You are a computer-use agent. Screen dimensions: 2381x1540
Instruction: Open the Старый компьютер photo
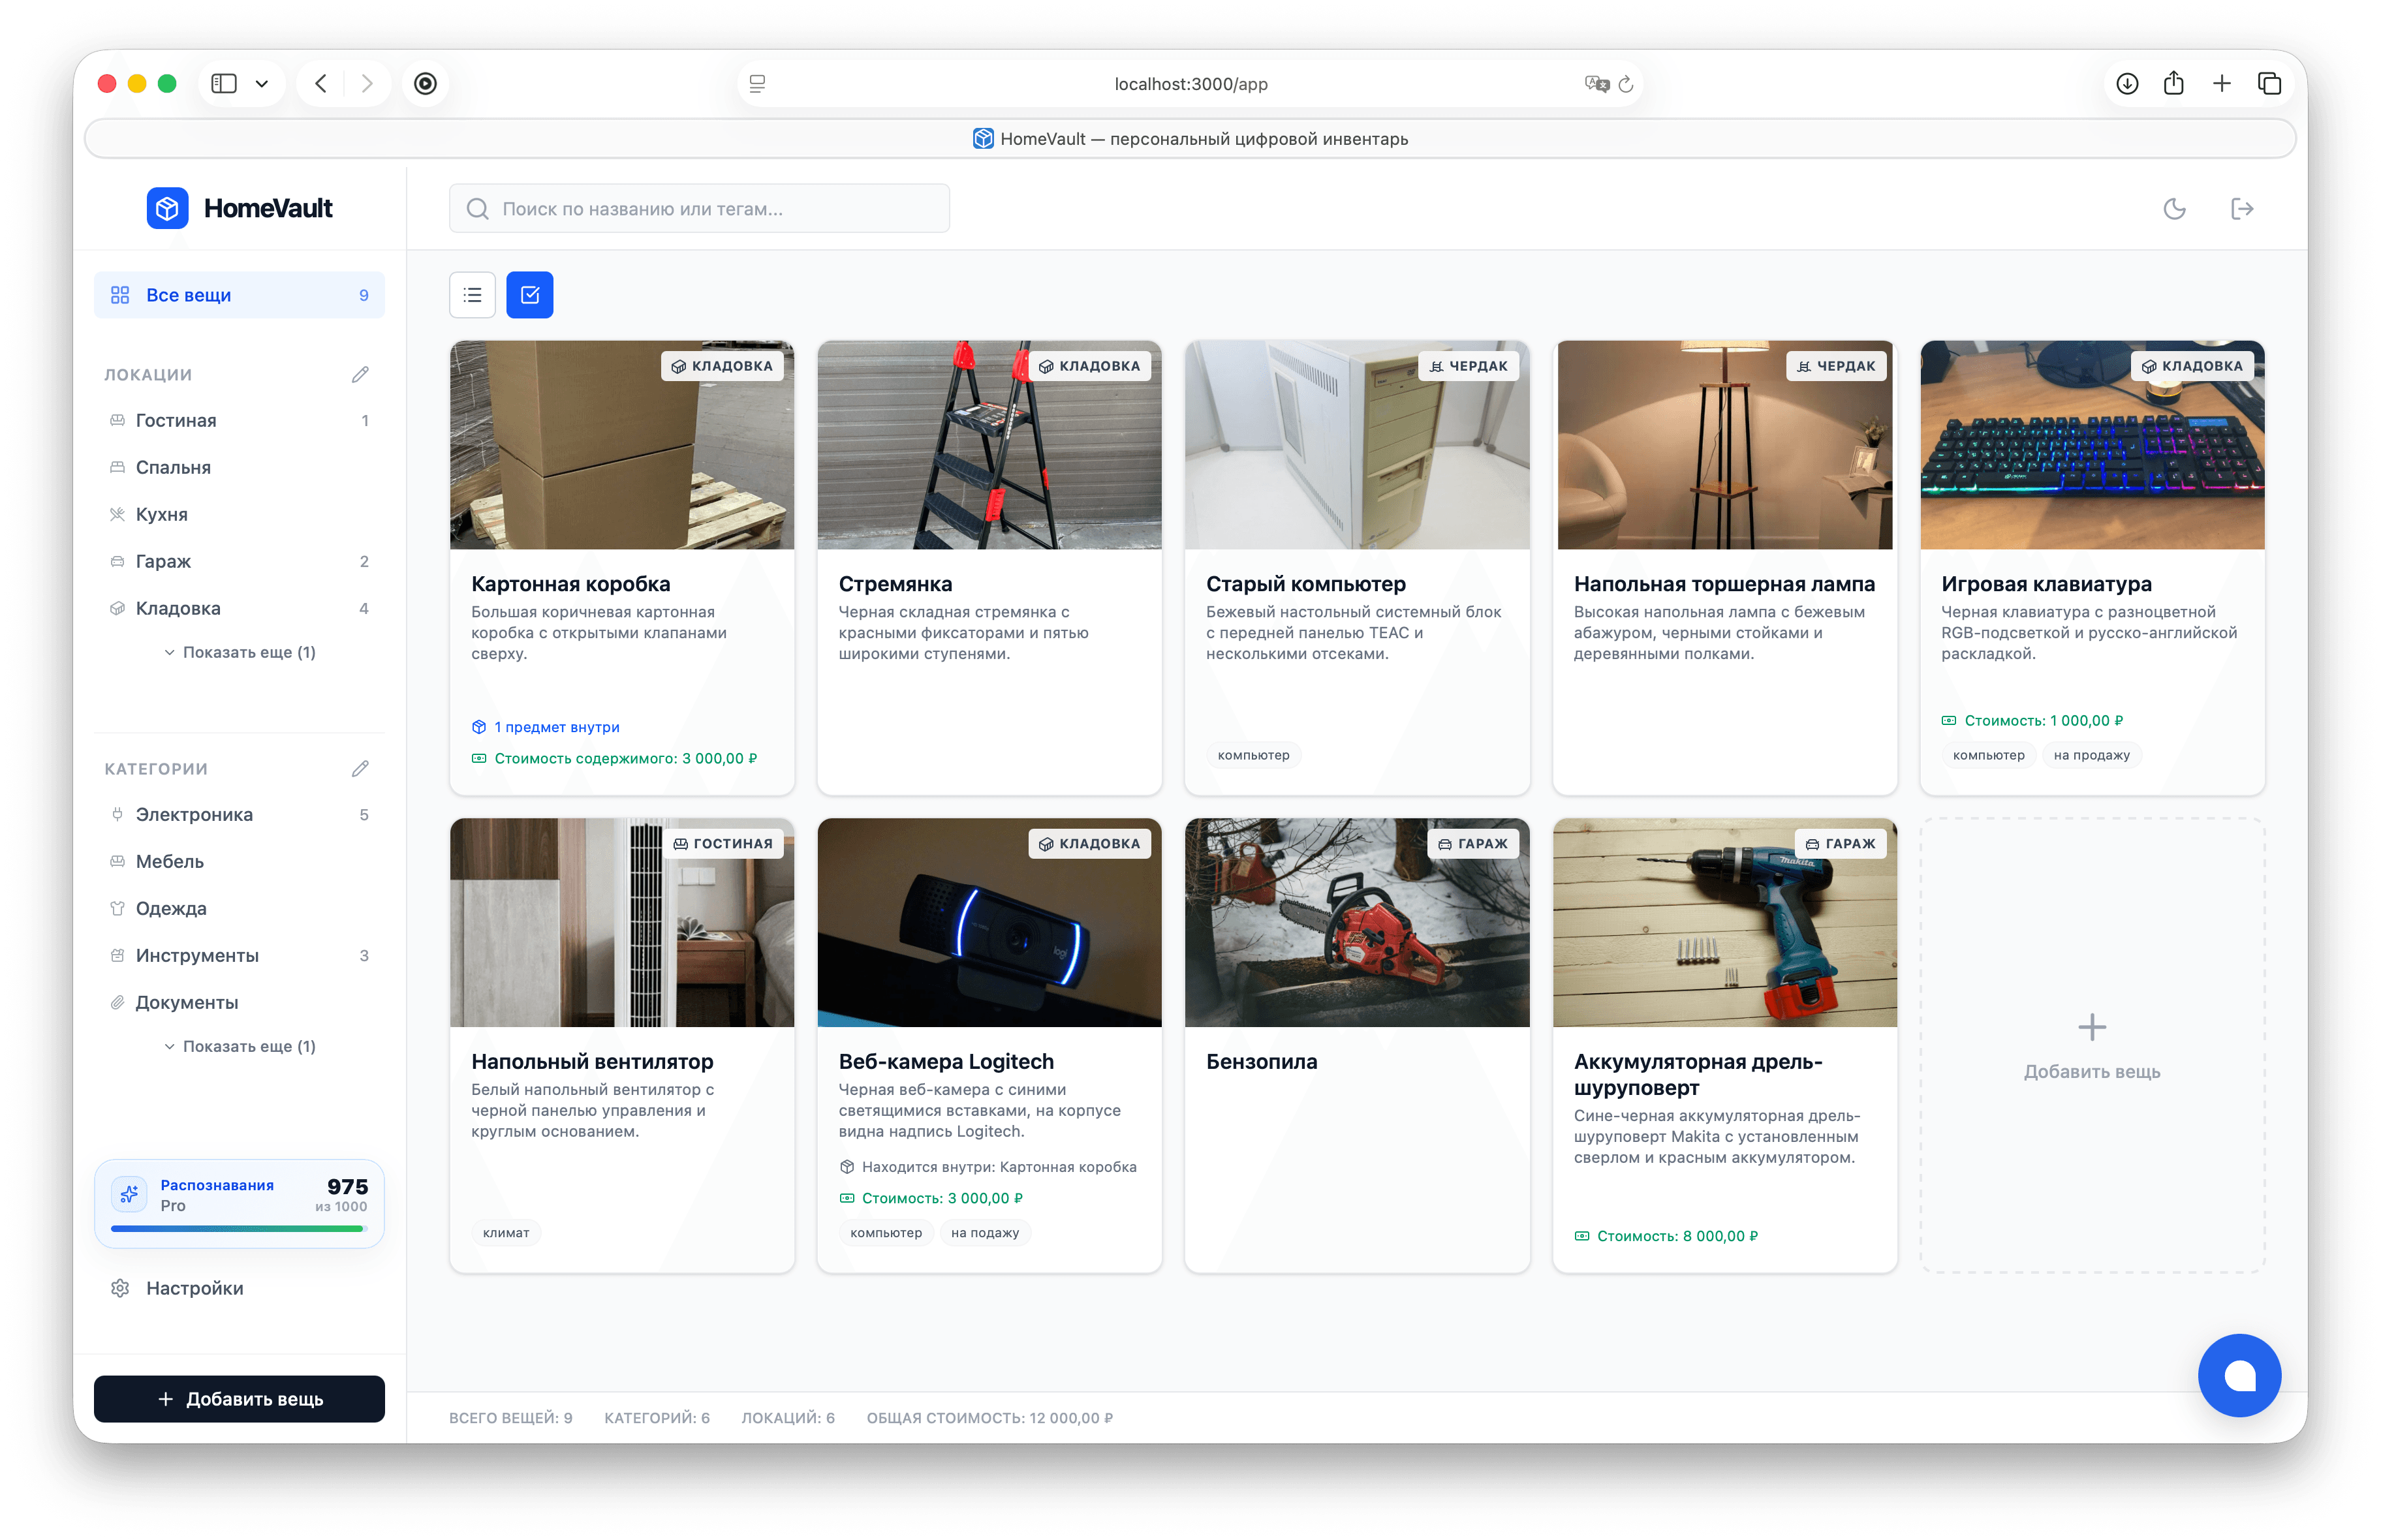point(1357,445)
